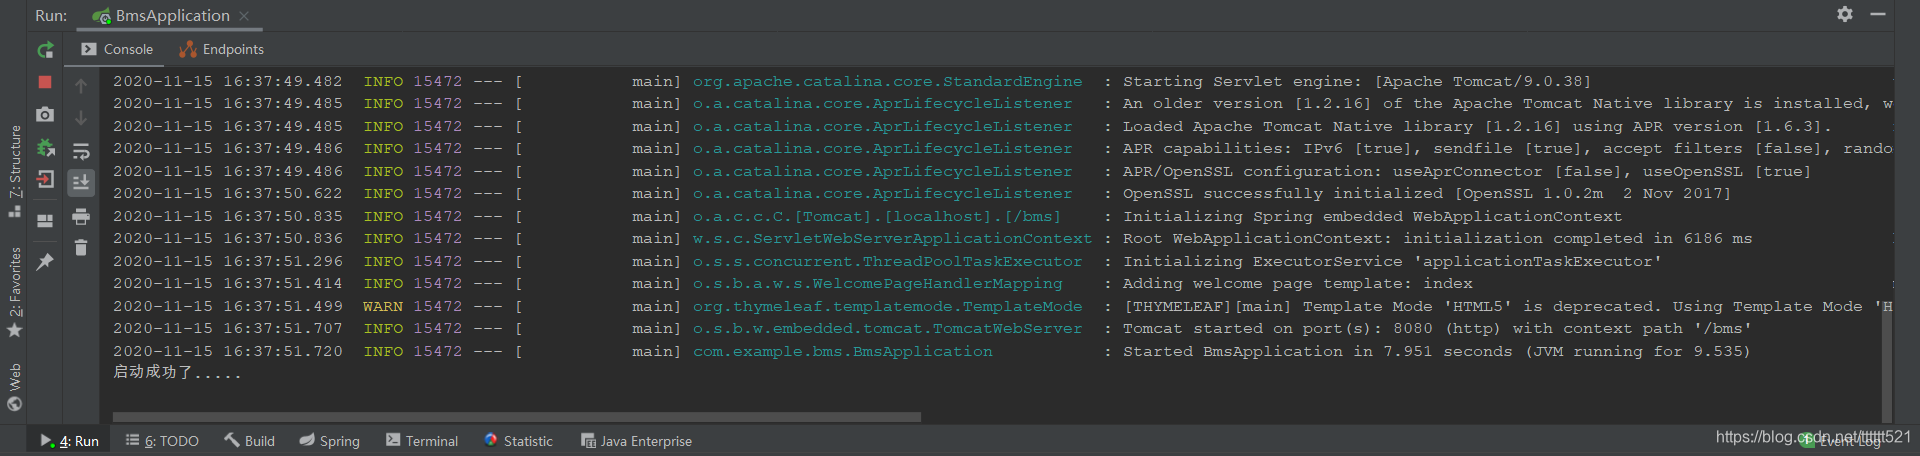Click org.apache.catalina.core.StandardEngine logger text
1920x456 pixels.
887,82
